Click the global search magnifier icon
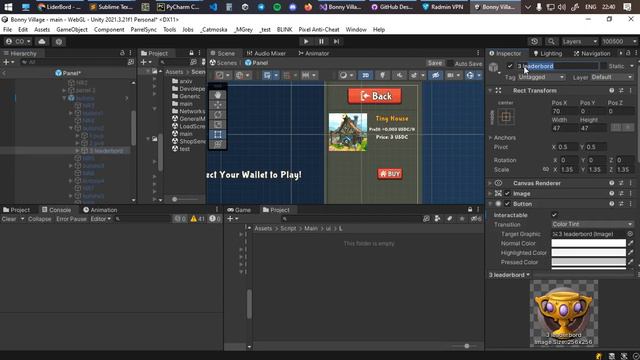 pos(551,41)
